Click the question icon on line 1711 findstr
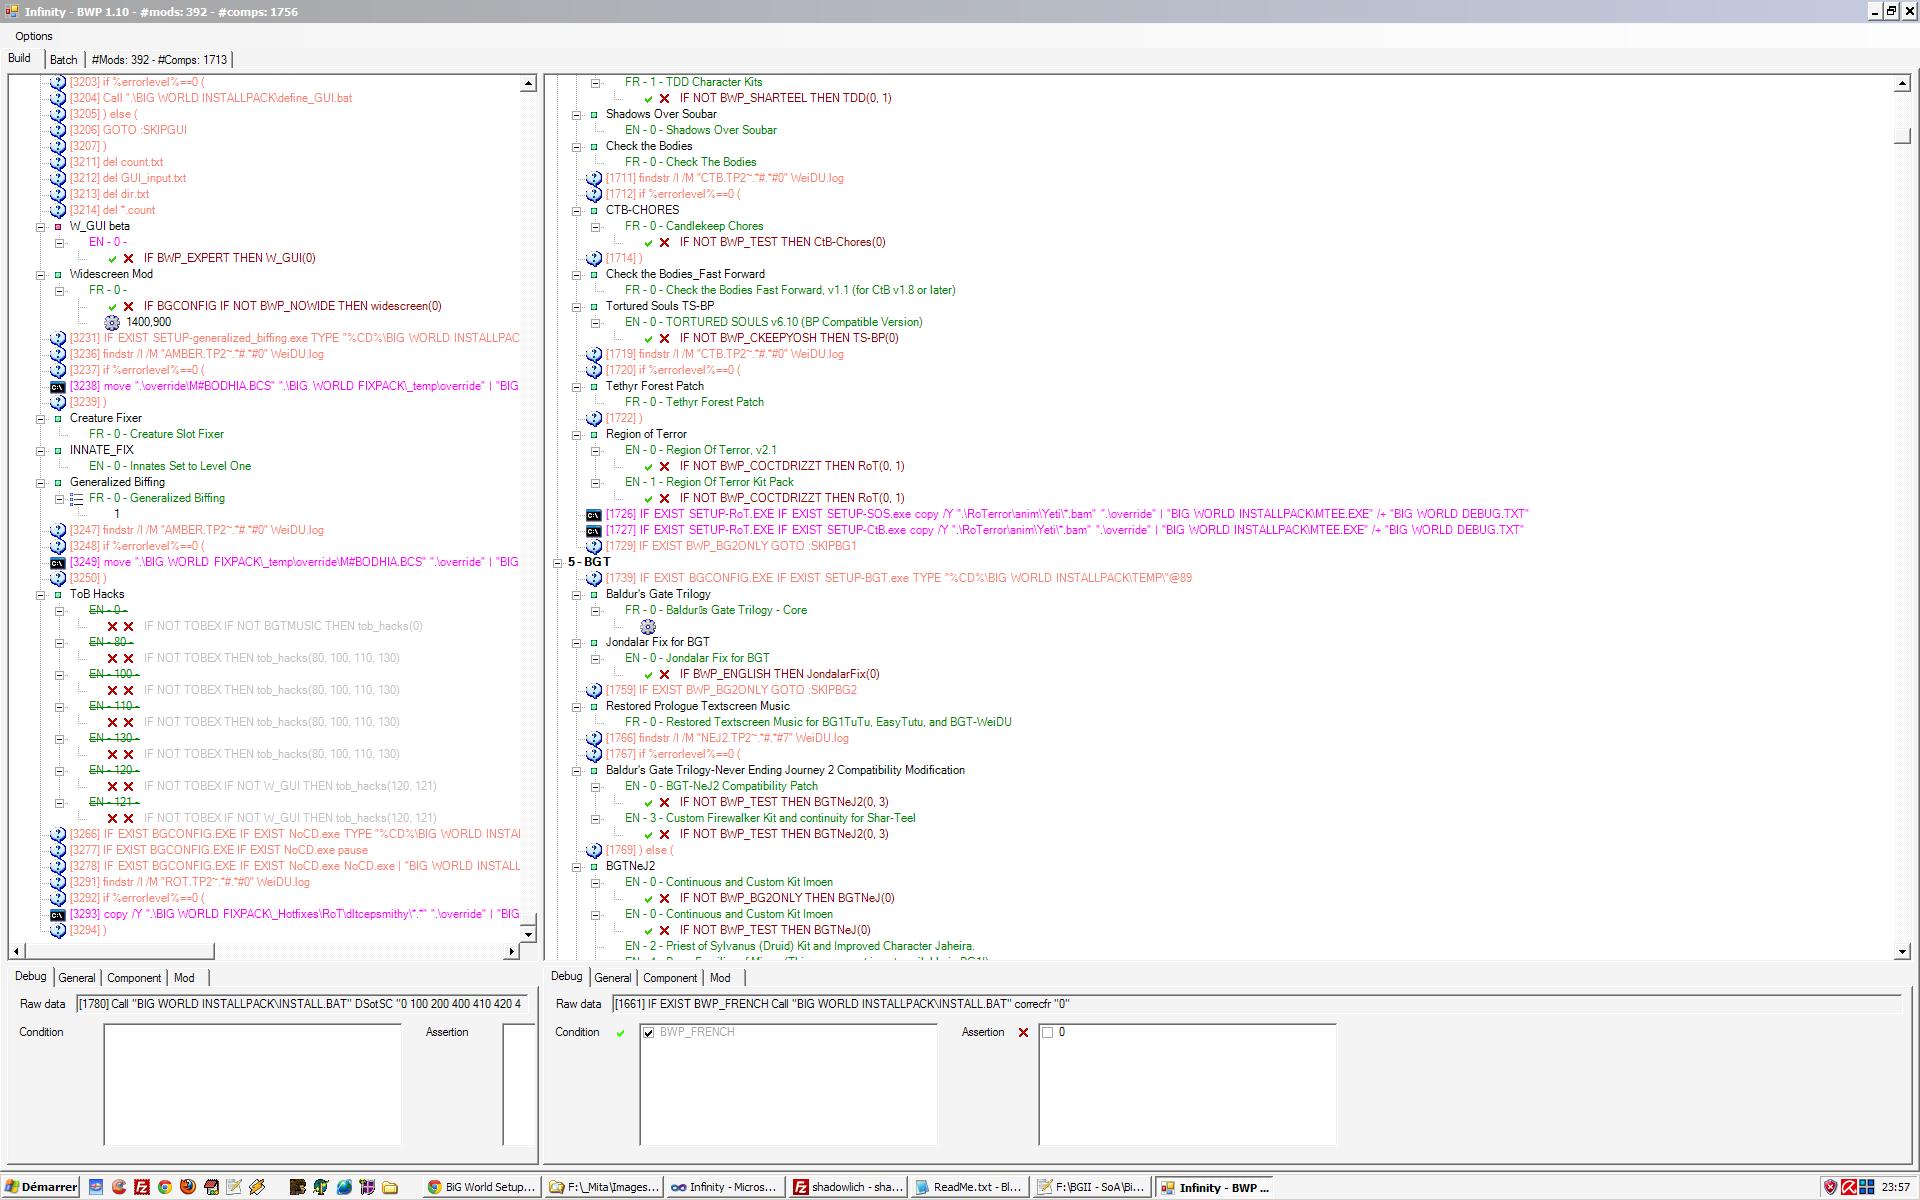 tap(594, 178)
